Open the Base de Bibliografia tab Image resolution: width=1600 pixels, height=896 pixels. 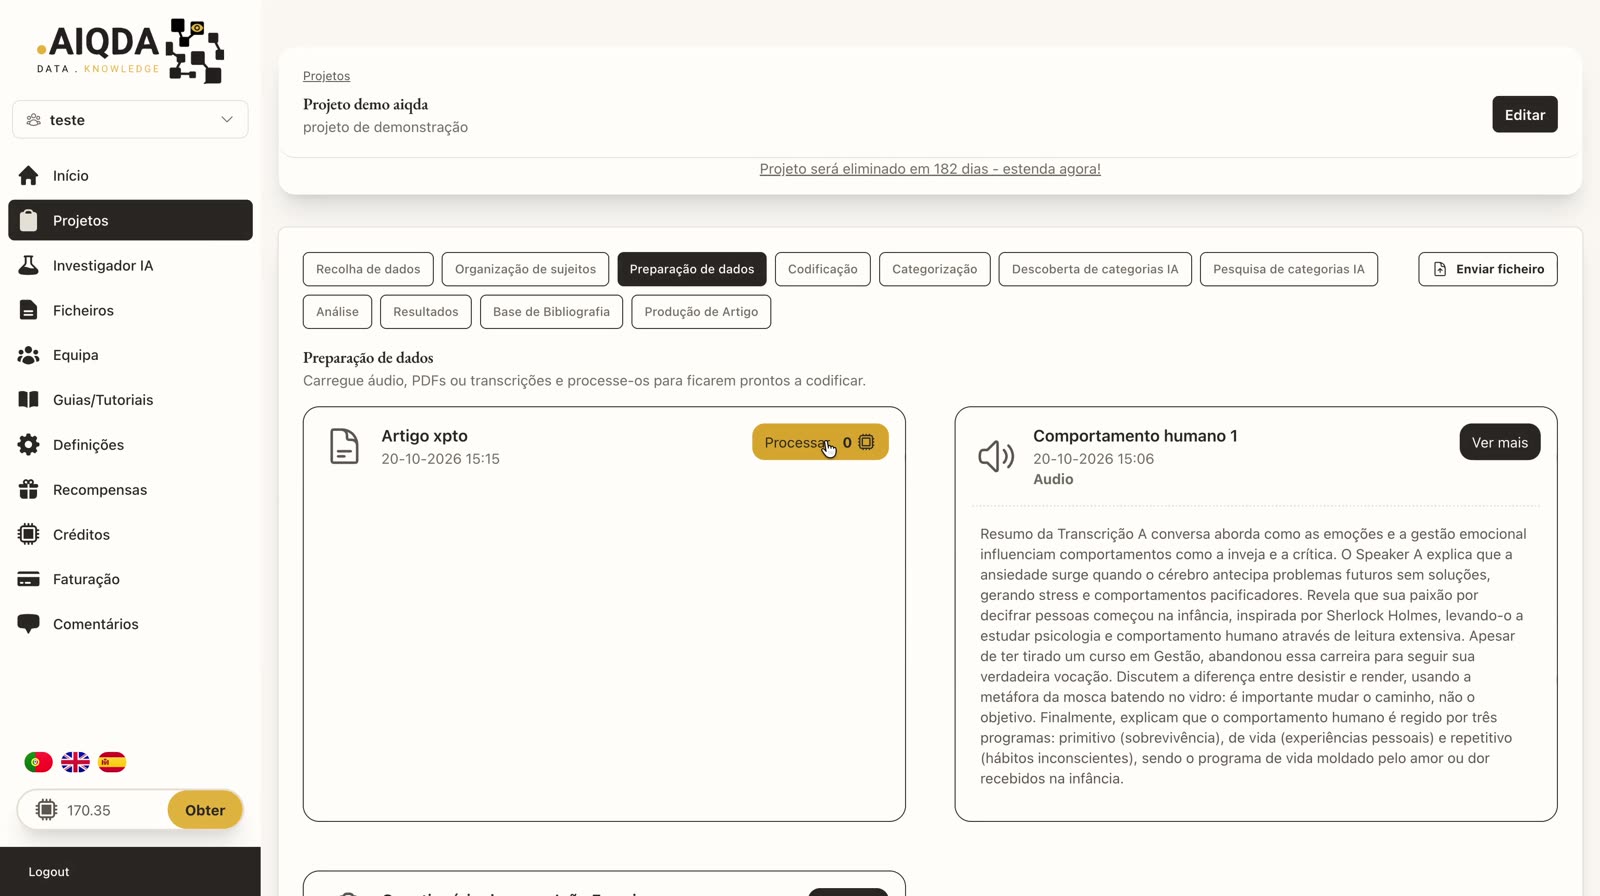click(551, 312)
